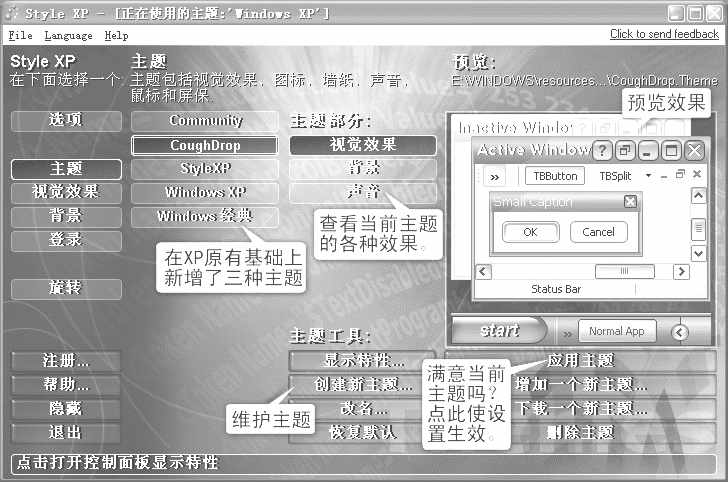728x482 pixels.
Task: Click OK in the preview dialog
Action: tap(530, 232)
